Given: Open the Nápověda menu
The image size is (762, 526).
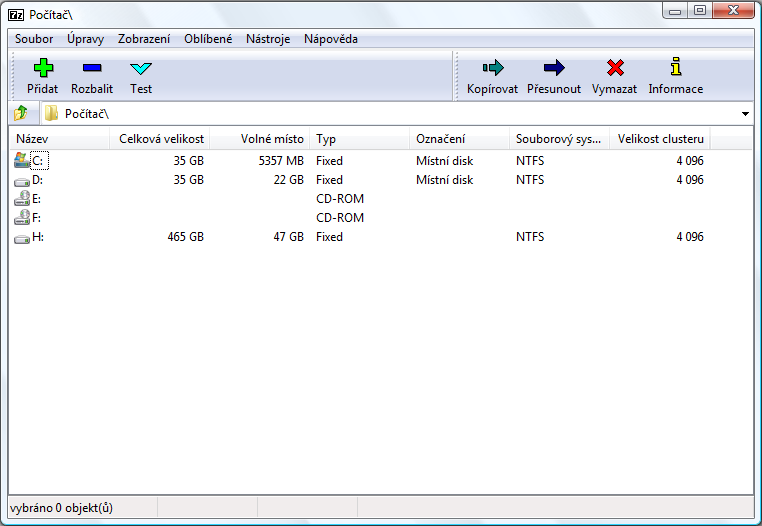Looking at the screenshot, I should click(331, 39).
